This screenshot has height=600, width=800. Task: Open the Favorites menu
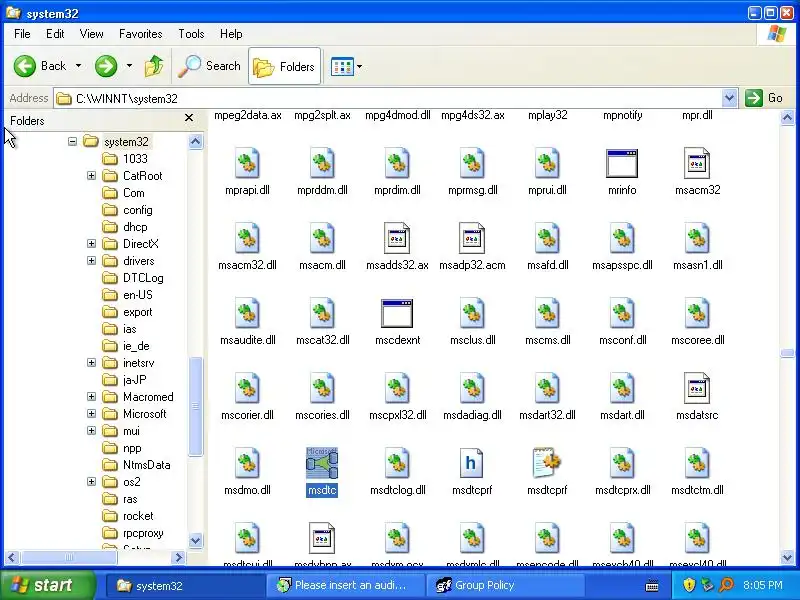[x=140, y=34]
